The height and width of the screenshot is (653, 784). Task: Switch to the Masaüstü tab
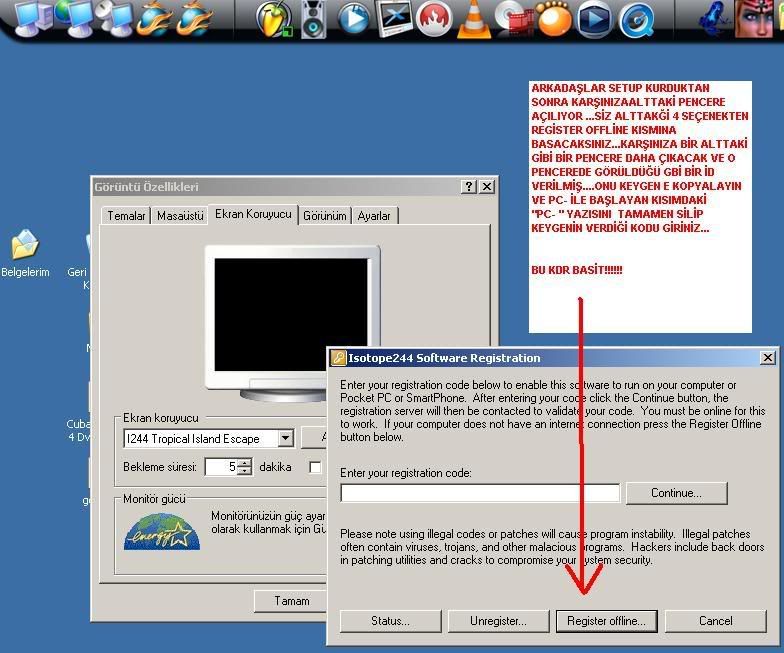180,216
